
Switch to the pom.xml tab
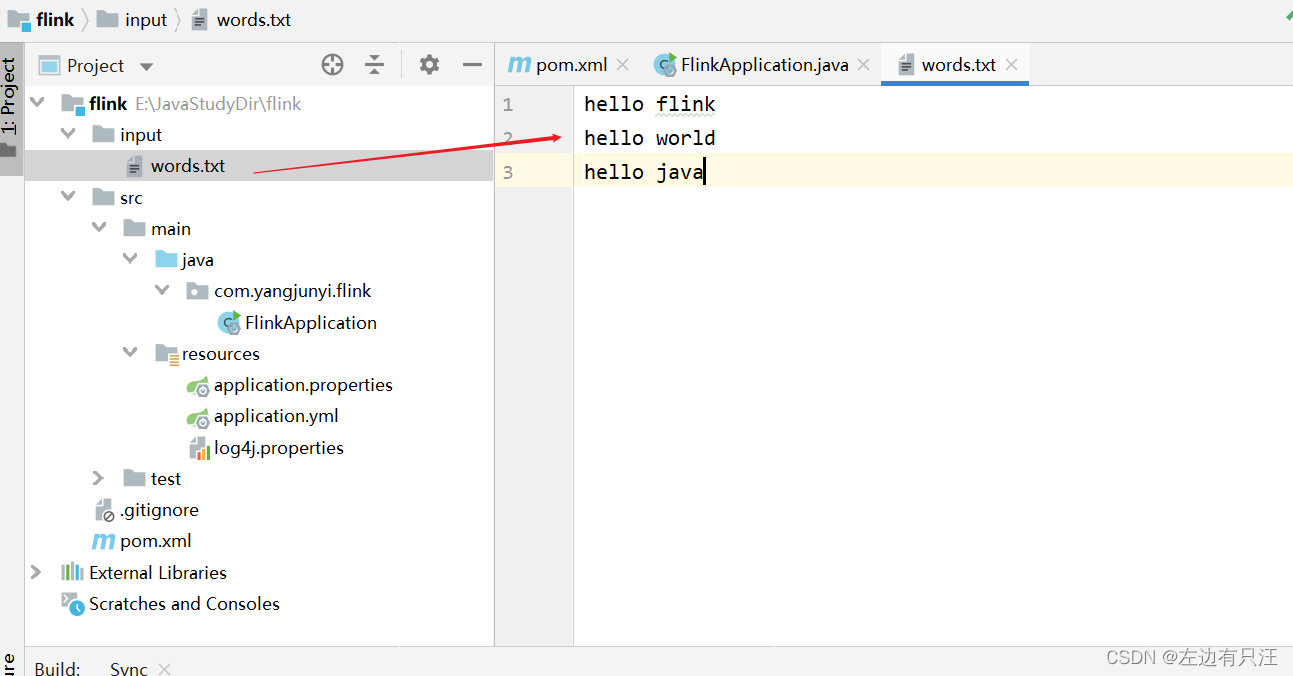click(558, 65)
